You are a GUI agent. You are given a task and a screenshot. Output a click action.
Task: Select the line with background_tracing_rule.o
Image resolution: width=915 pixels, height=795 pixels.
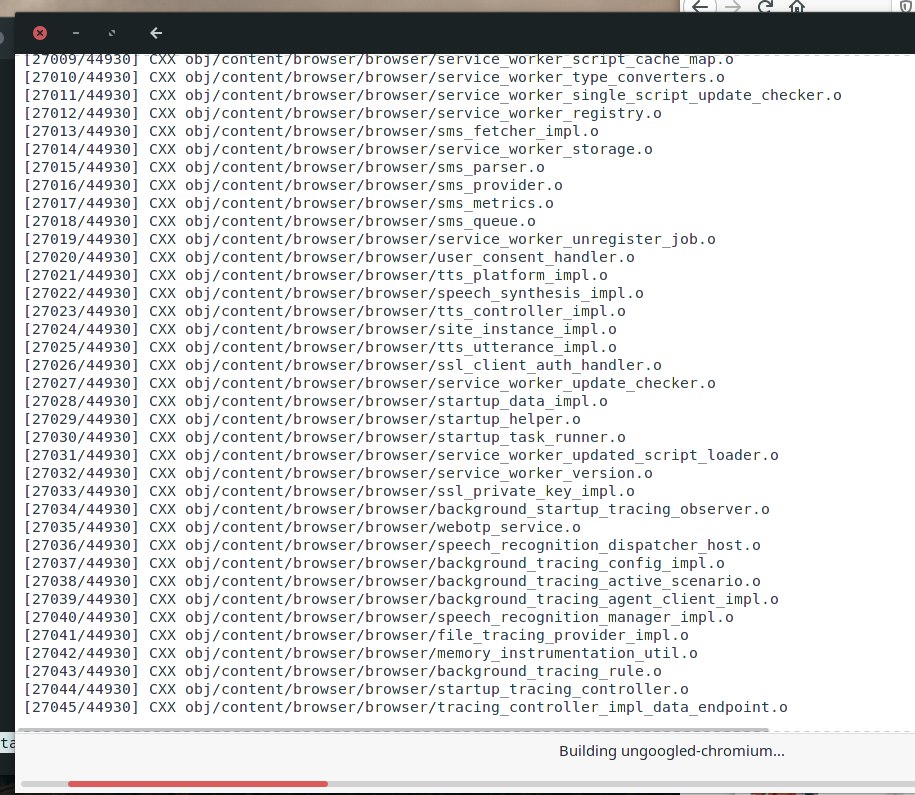(x=343, y=674)
